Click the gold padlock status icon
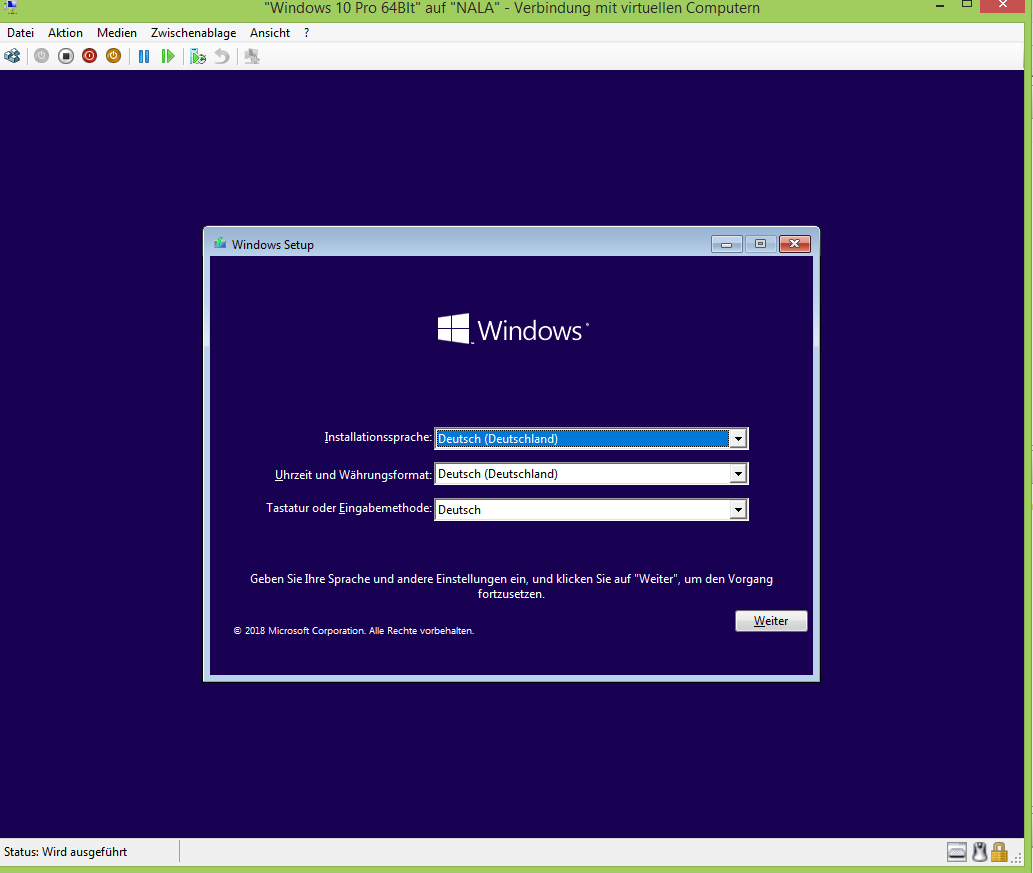The height and width of the screenshot is (873, 1033). coord(999,852)
